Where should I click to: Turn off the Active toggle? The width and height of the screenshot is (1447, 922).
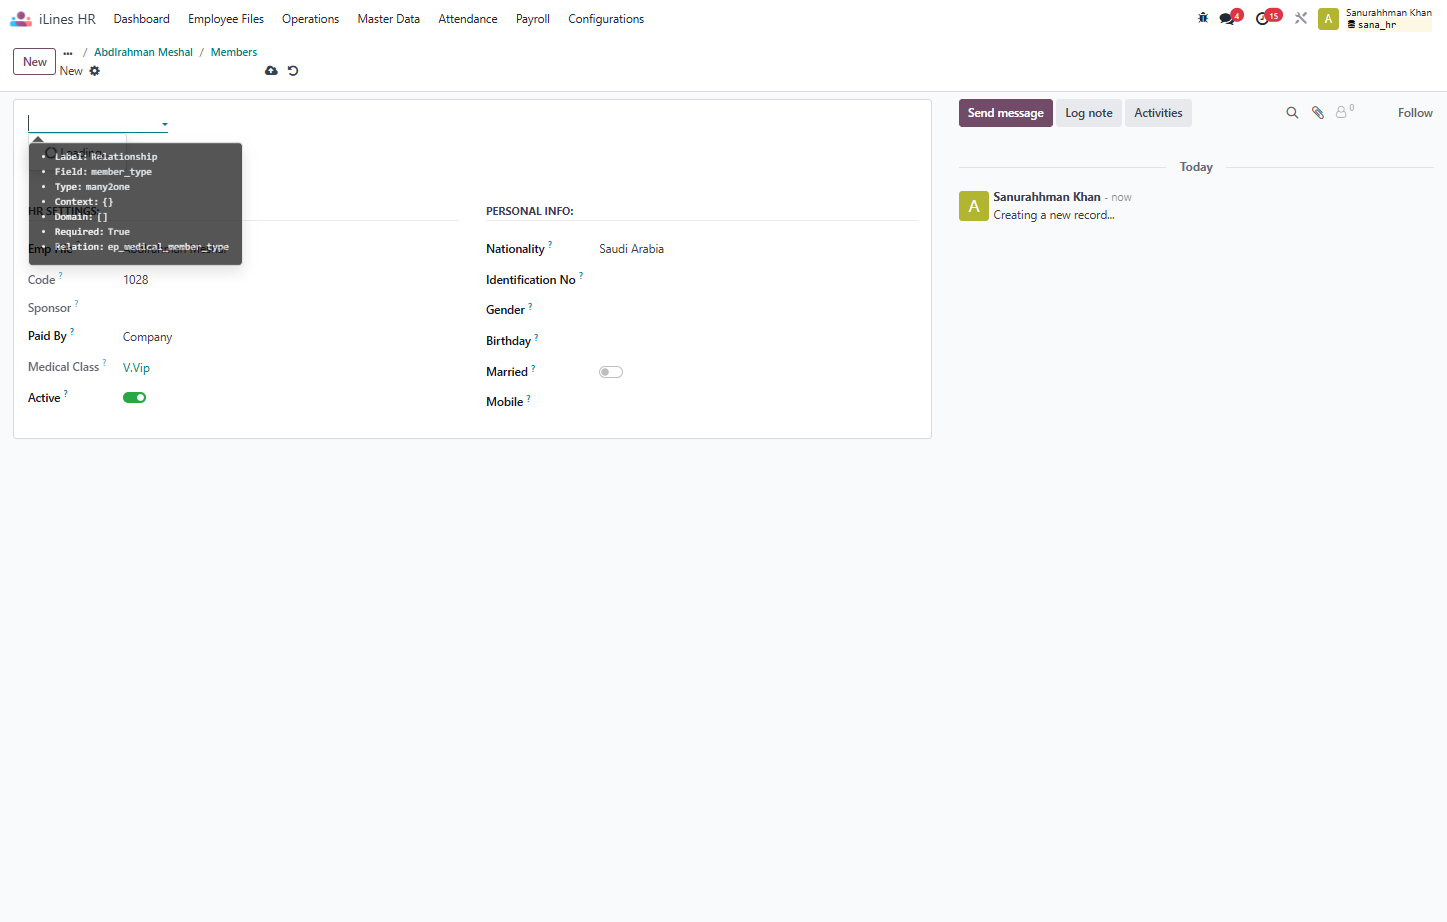click(135, 398)
